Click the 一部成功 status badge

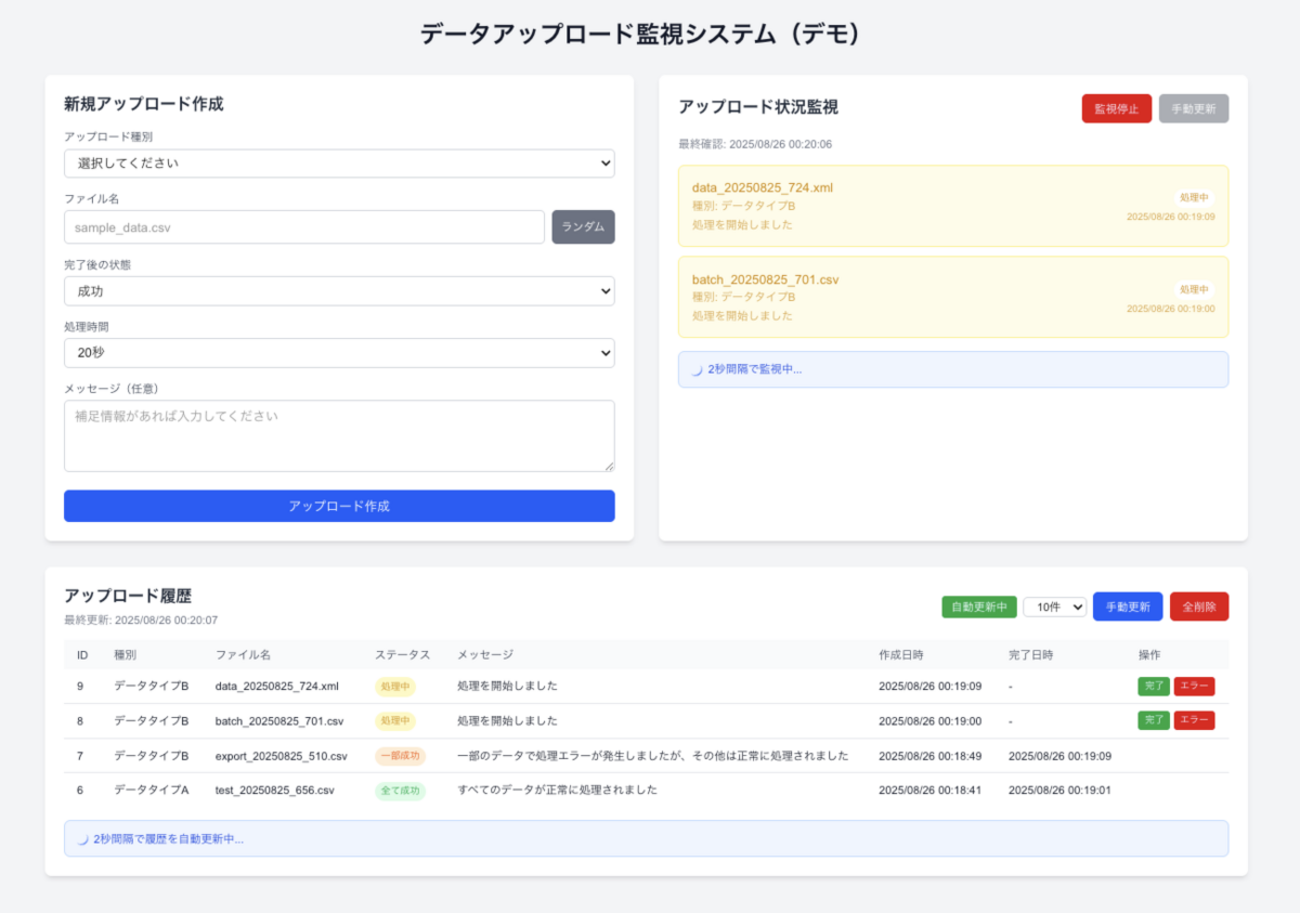[x=400, y=756]
